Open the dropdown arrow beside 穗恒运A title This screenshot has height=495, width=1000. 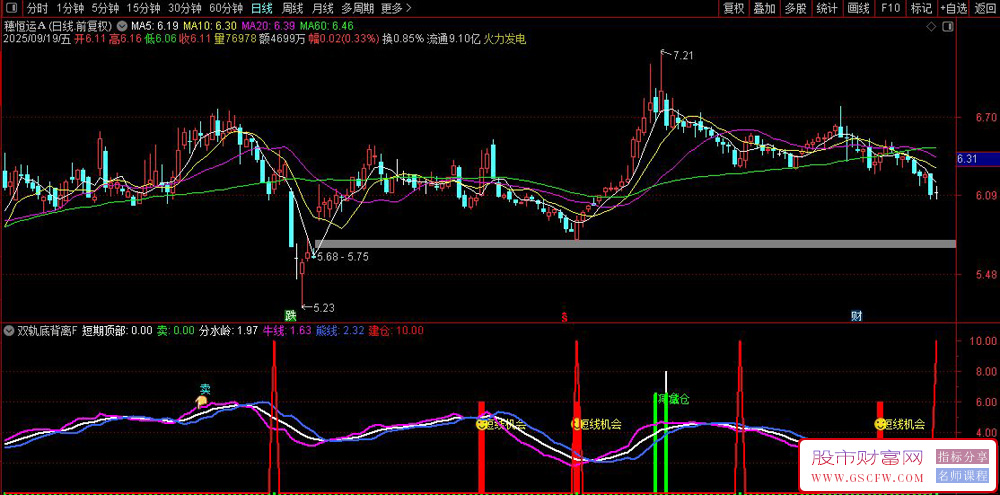coord(122,26)
